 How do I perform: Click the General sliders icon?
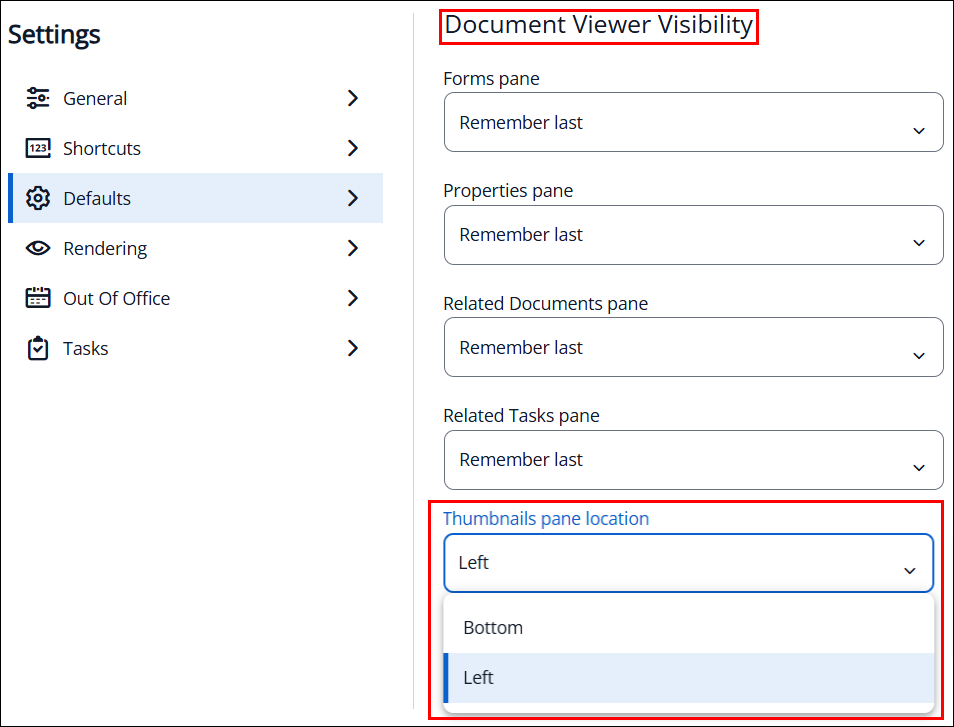[38, 98]
